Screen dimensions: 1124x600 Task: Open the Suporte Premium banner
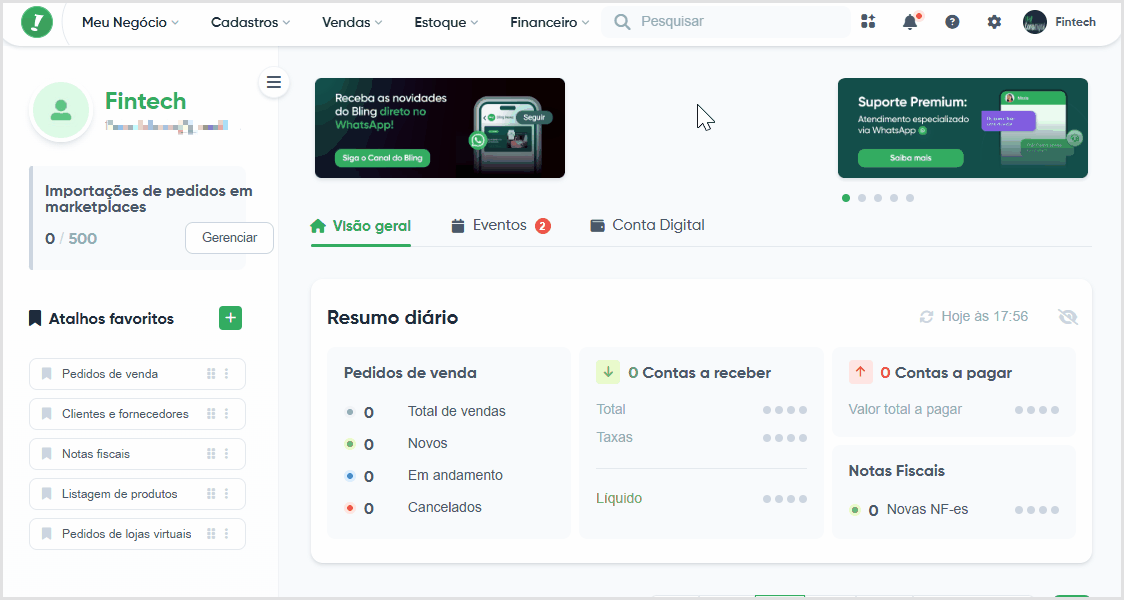pyautogui.click(x=963, y=128)
